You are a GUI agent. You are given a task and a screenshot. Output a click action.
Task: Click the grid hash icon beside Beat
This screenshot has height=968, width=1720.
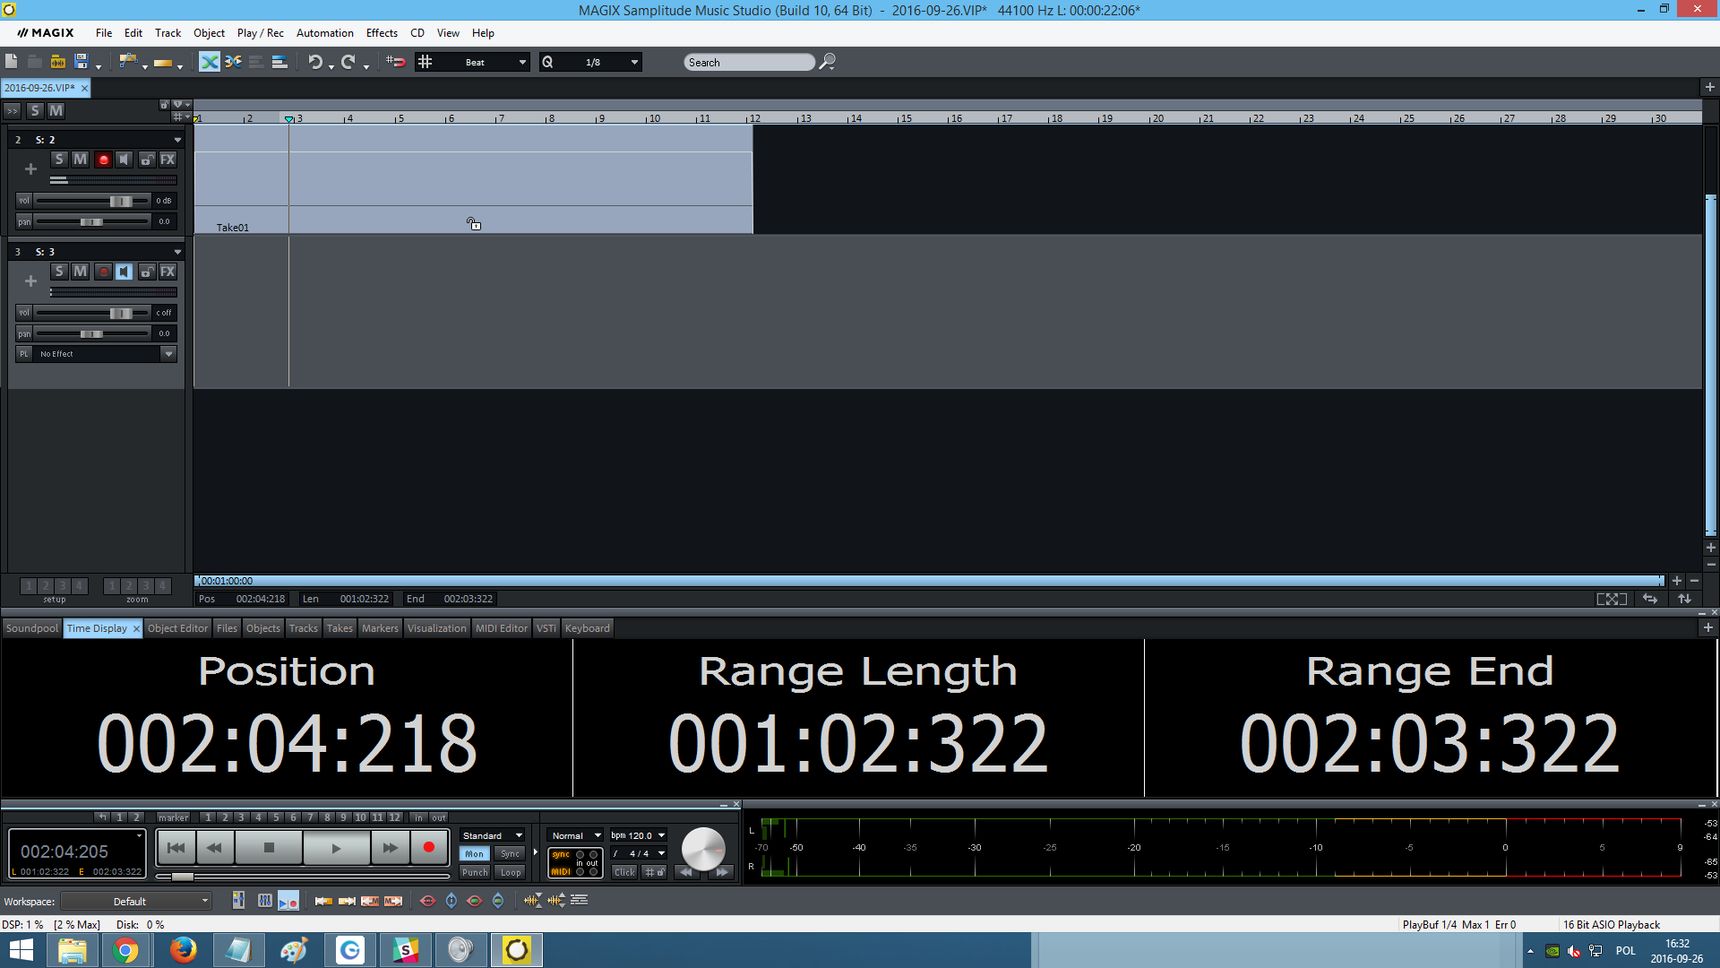point(425,62)
